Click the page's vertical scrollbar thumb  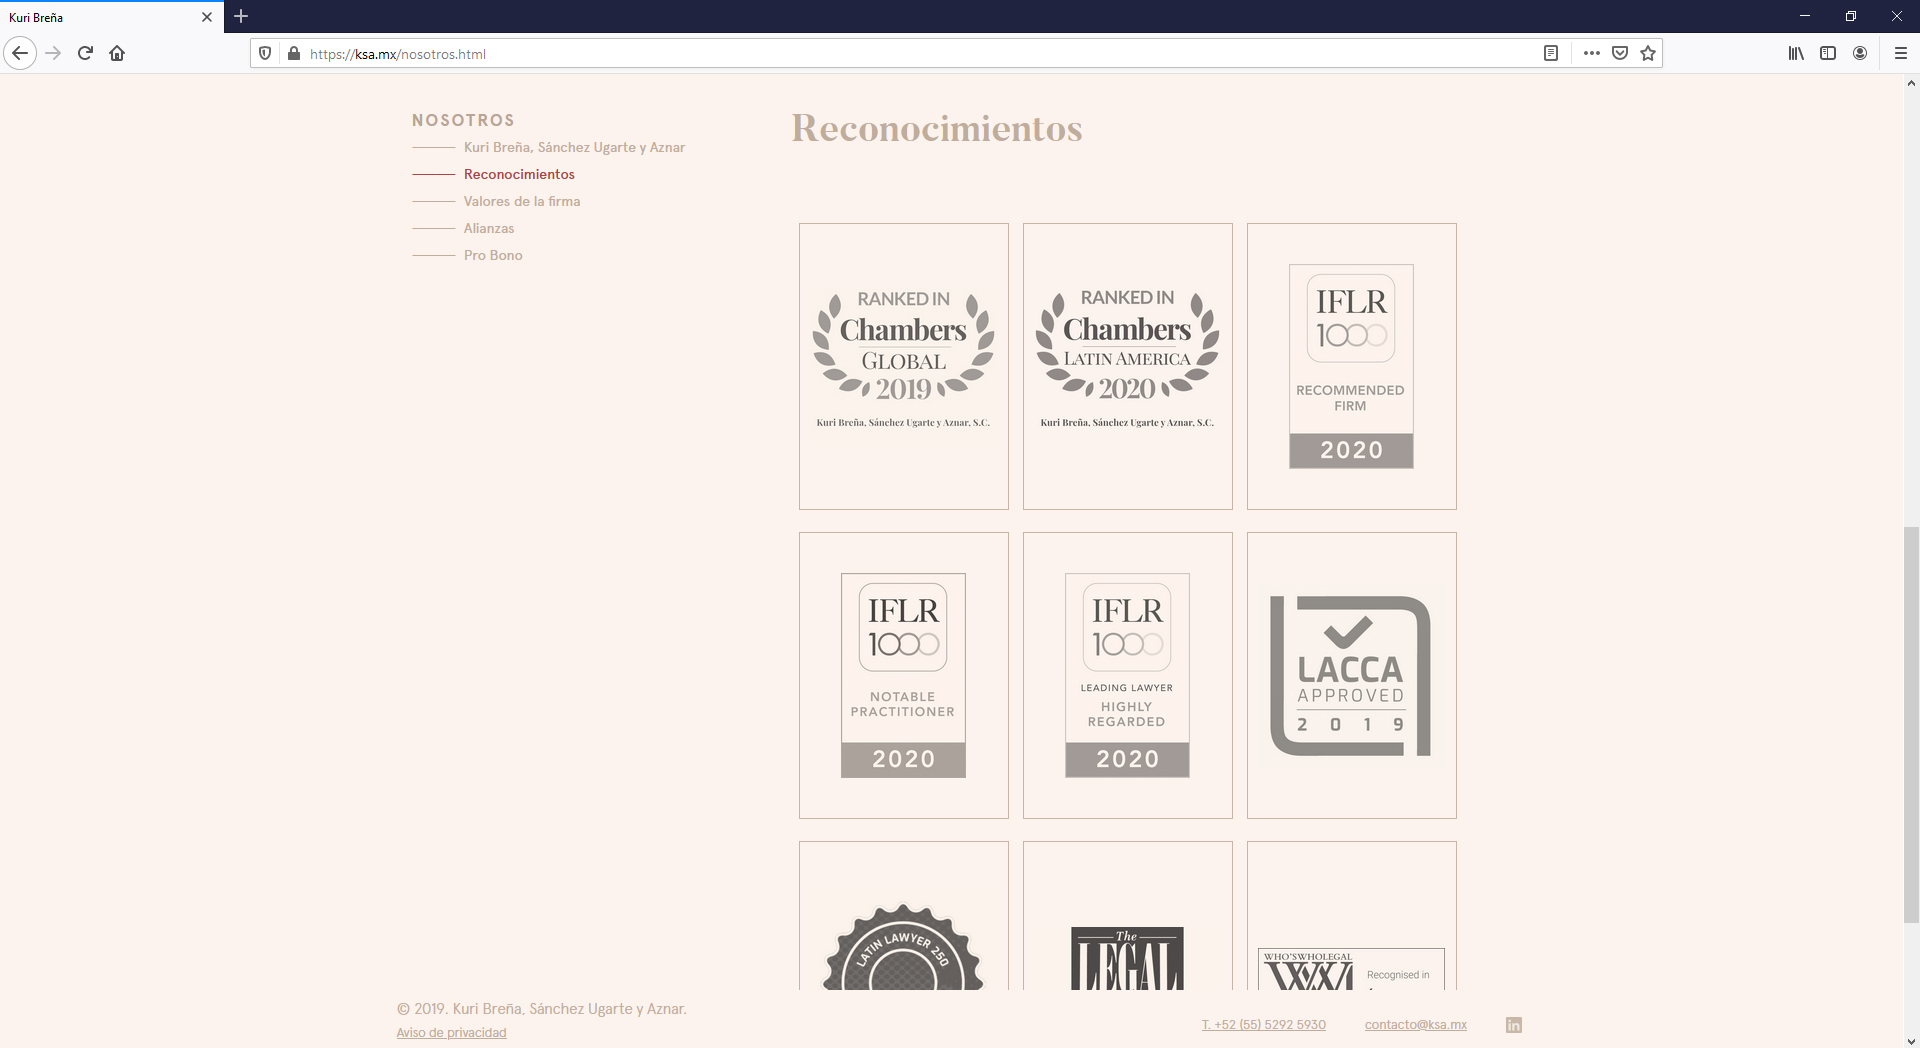point(1911,725)
